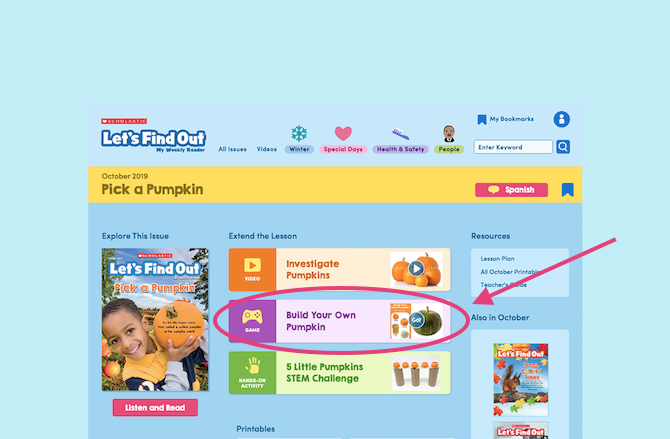670x439 pixels.
Task: Open the All October Printables link
Action: point(510,272)
